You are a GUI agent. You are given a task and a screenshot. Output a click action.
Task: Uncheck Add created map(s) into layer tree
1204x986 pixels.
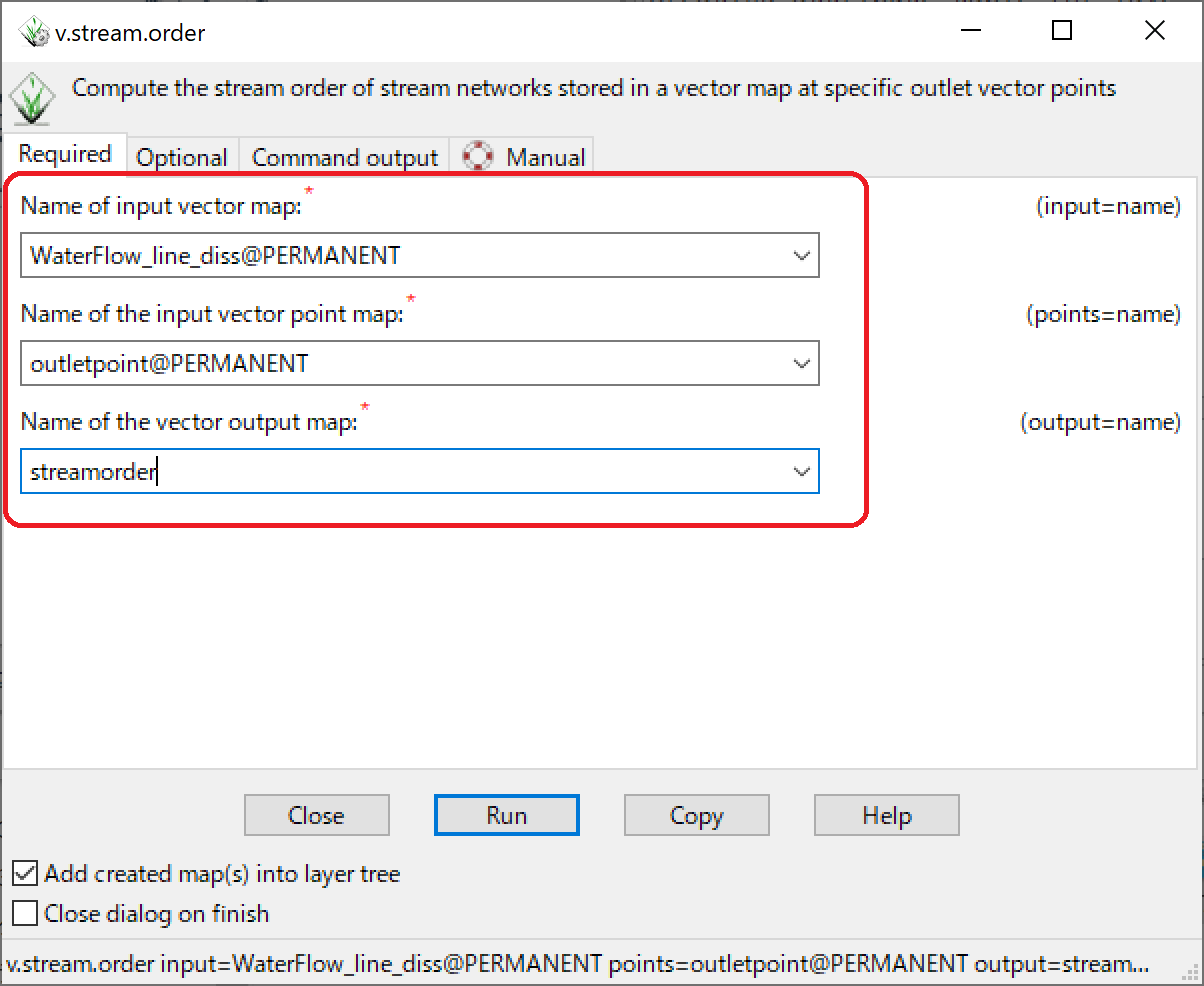[26, 874]
